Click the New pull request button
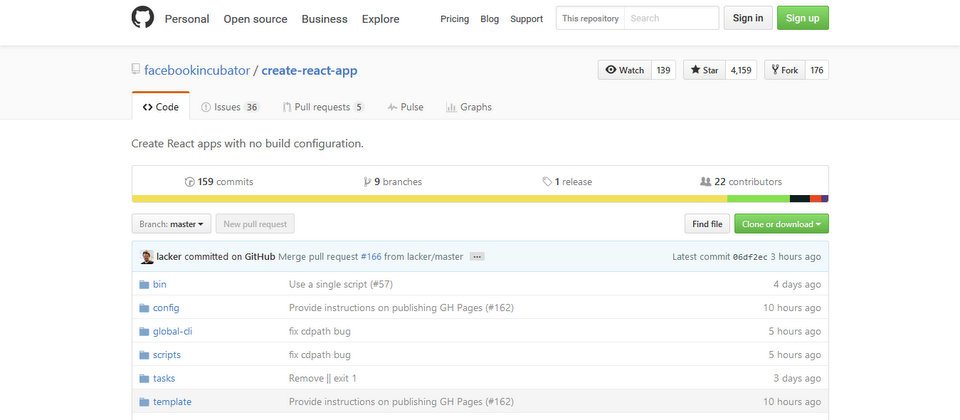Screen dimensions: 960x420 (x=255, y=224)
